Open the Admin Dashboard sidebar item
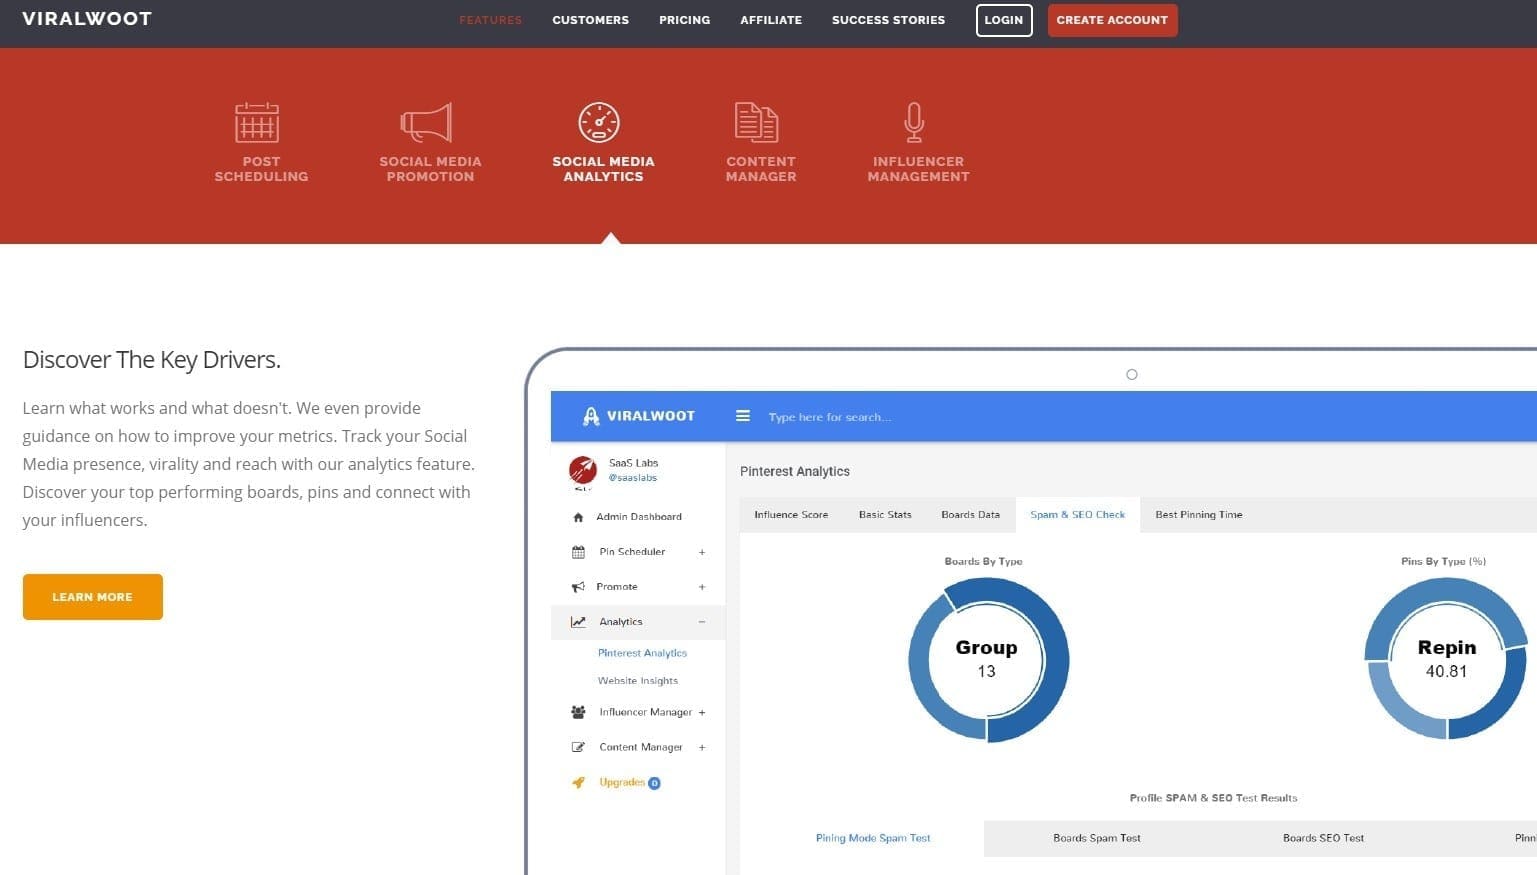 tap(638, 517)
